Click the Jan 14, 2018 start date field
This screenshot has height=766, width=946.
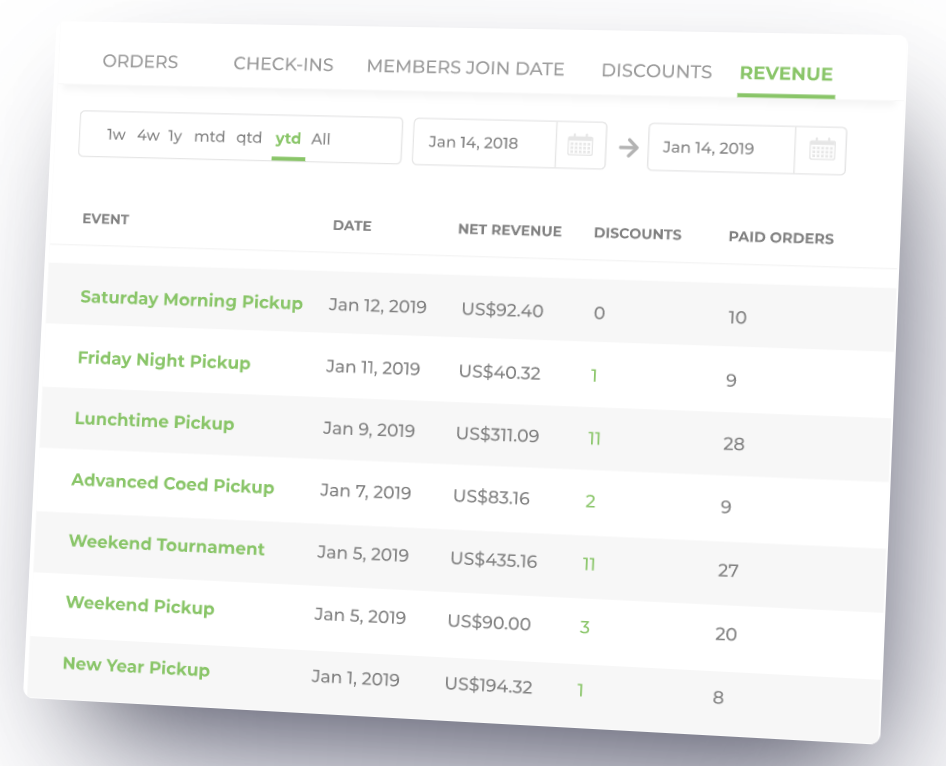click(484, 143)
